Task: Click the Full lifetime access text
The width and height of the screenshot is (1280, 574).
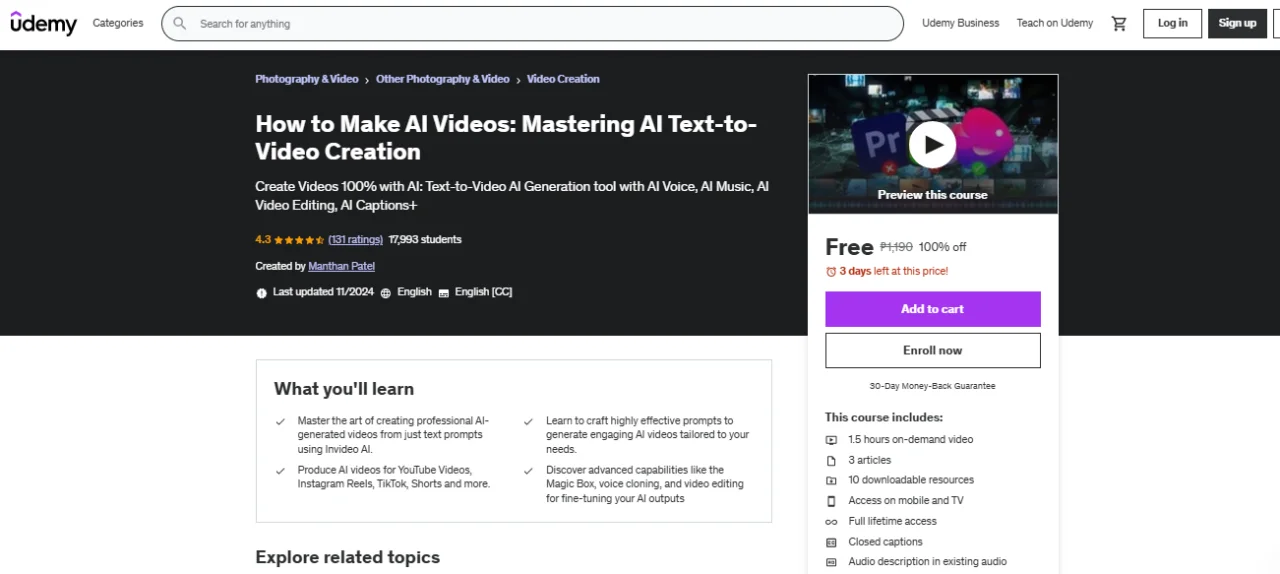Action: [x=893, y=522]
